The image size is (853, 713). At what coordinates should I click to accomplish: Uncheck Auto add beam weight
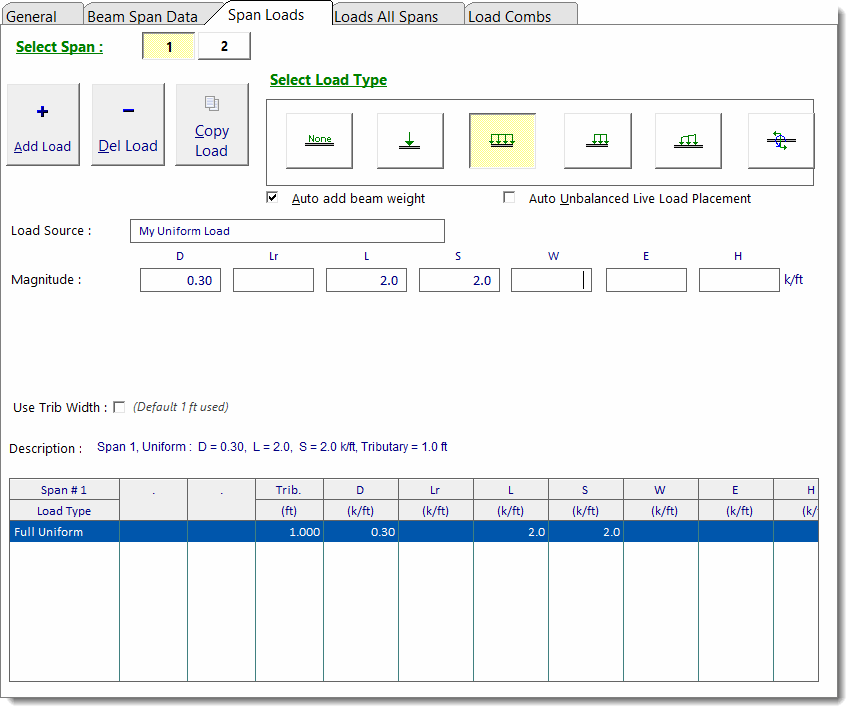pyautogui.click(x=272, y=197)
